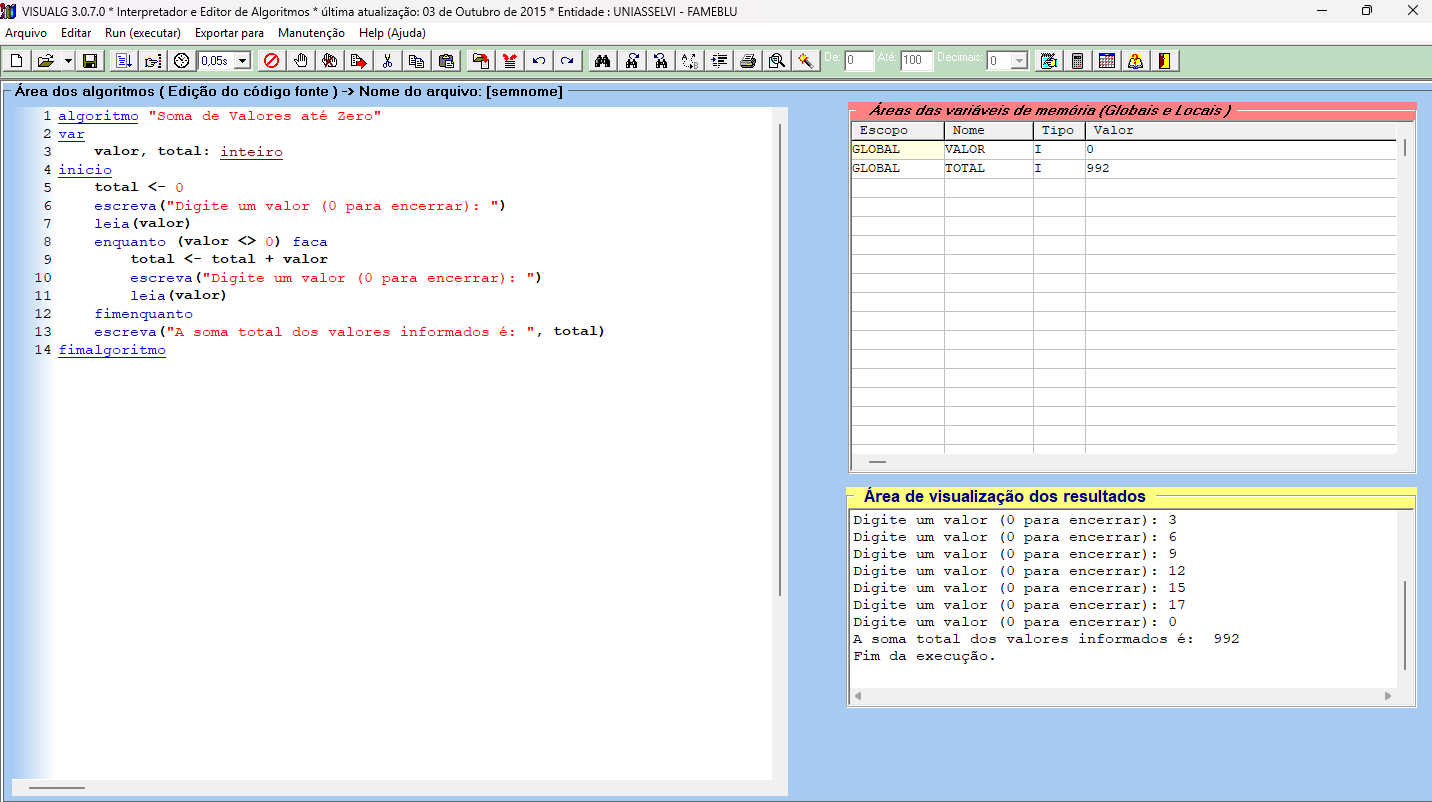Open the Manutenção menu
1432x802 pixels.
coord(311,33)
